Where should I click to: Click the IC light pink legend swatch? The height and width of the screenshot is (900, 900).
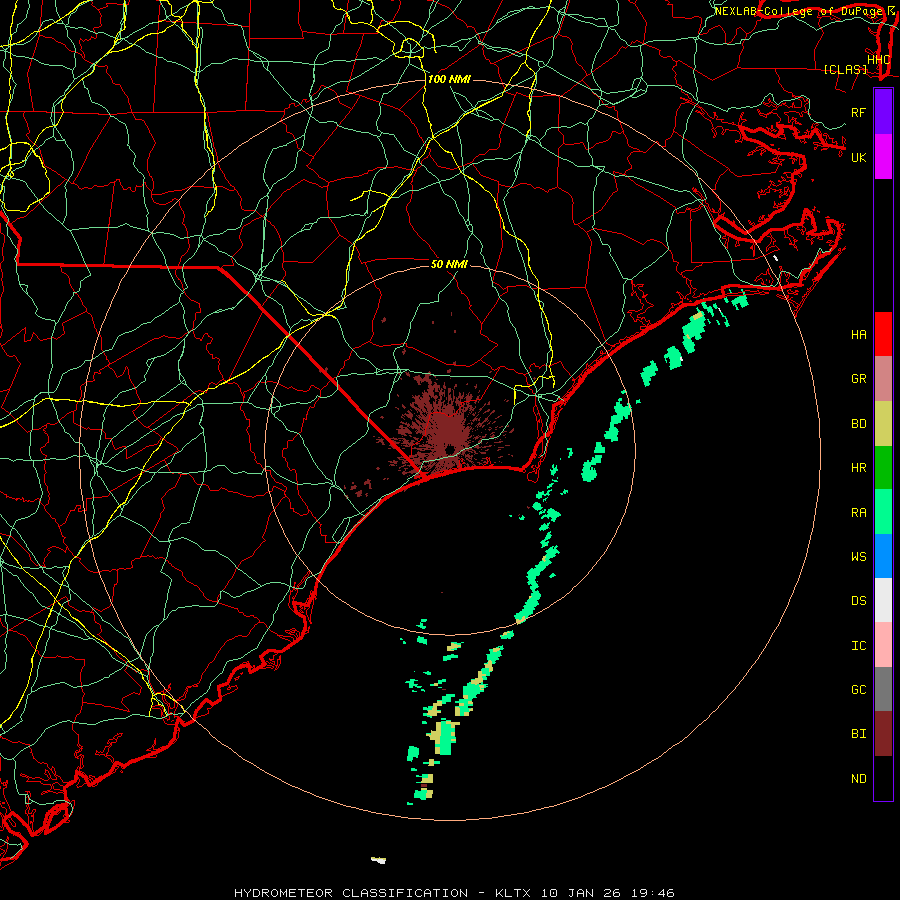click(883, 645)
